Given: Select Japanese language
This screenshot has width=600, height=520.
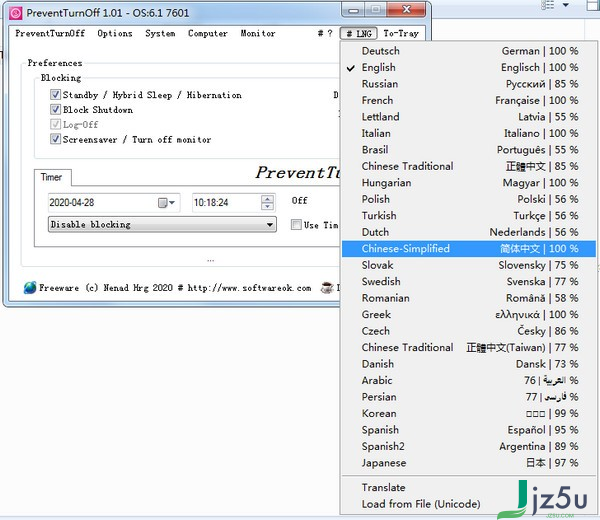Looking at the screenshot, I should (x=468, y=462).
